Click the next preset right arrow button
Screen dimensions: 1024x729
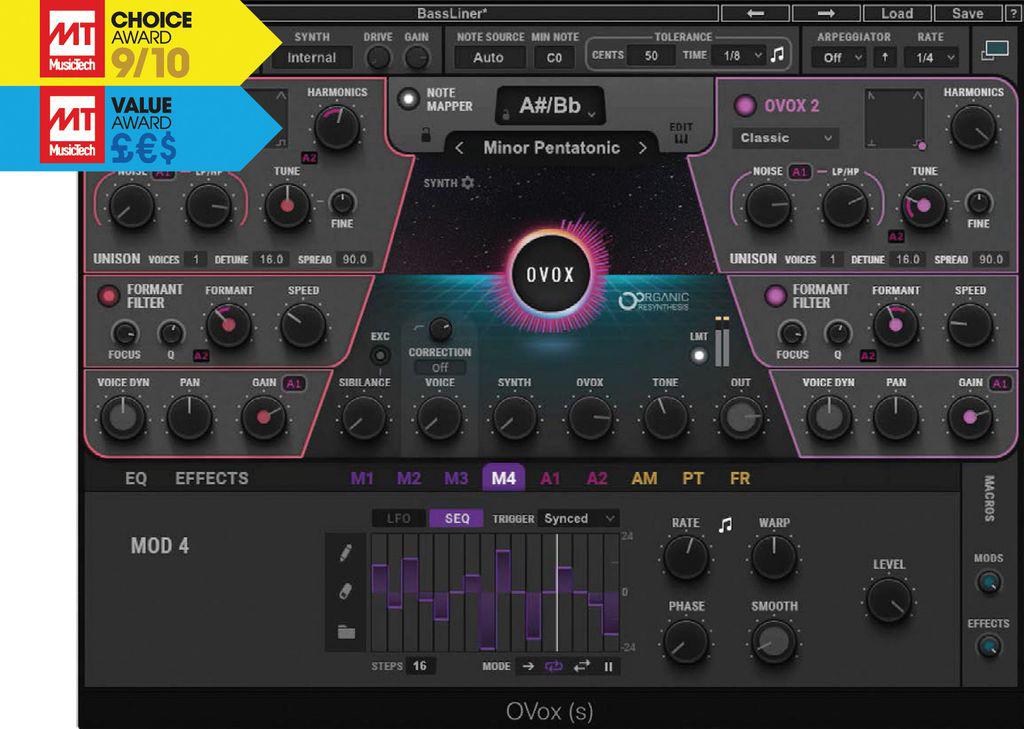click(x=826, y=13)
